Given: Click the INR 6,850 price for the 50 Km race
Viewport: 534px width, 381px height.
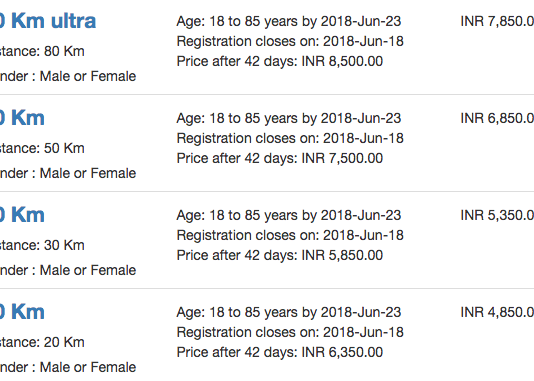Looking at the screenshot, I should 497,118.
